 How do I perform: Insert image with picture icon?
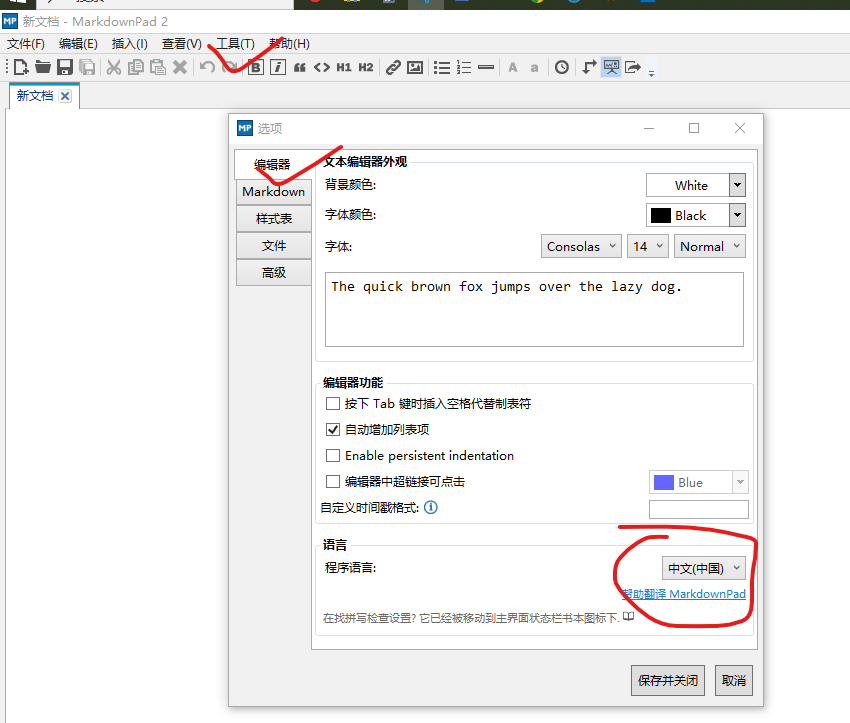[x=415, y=67]
